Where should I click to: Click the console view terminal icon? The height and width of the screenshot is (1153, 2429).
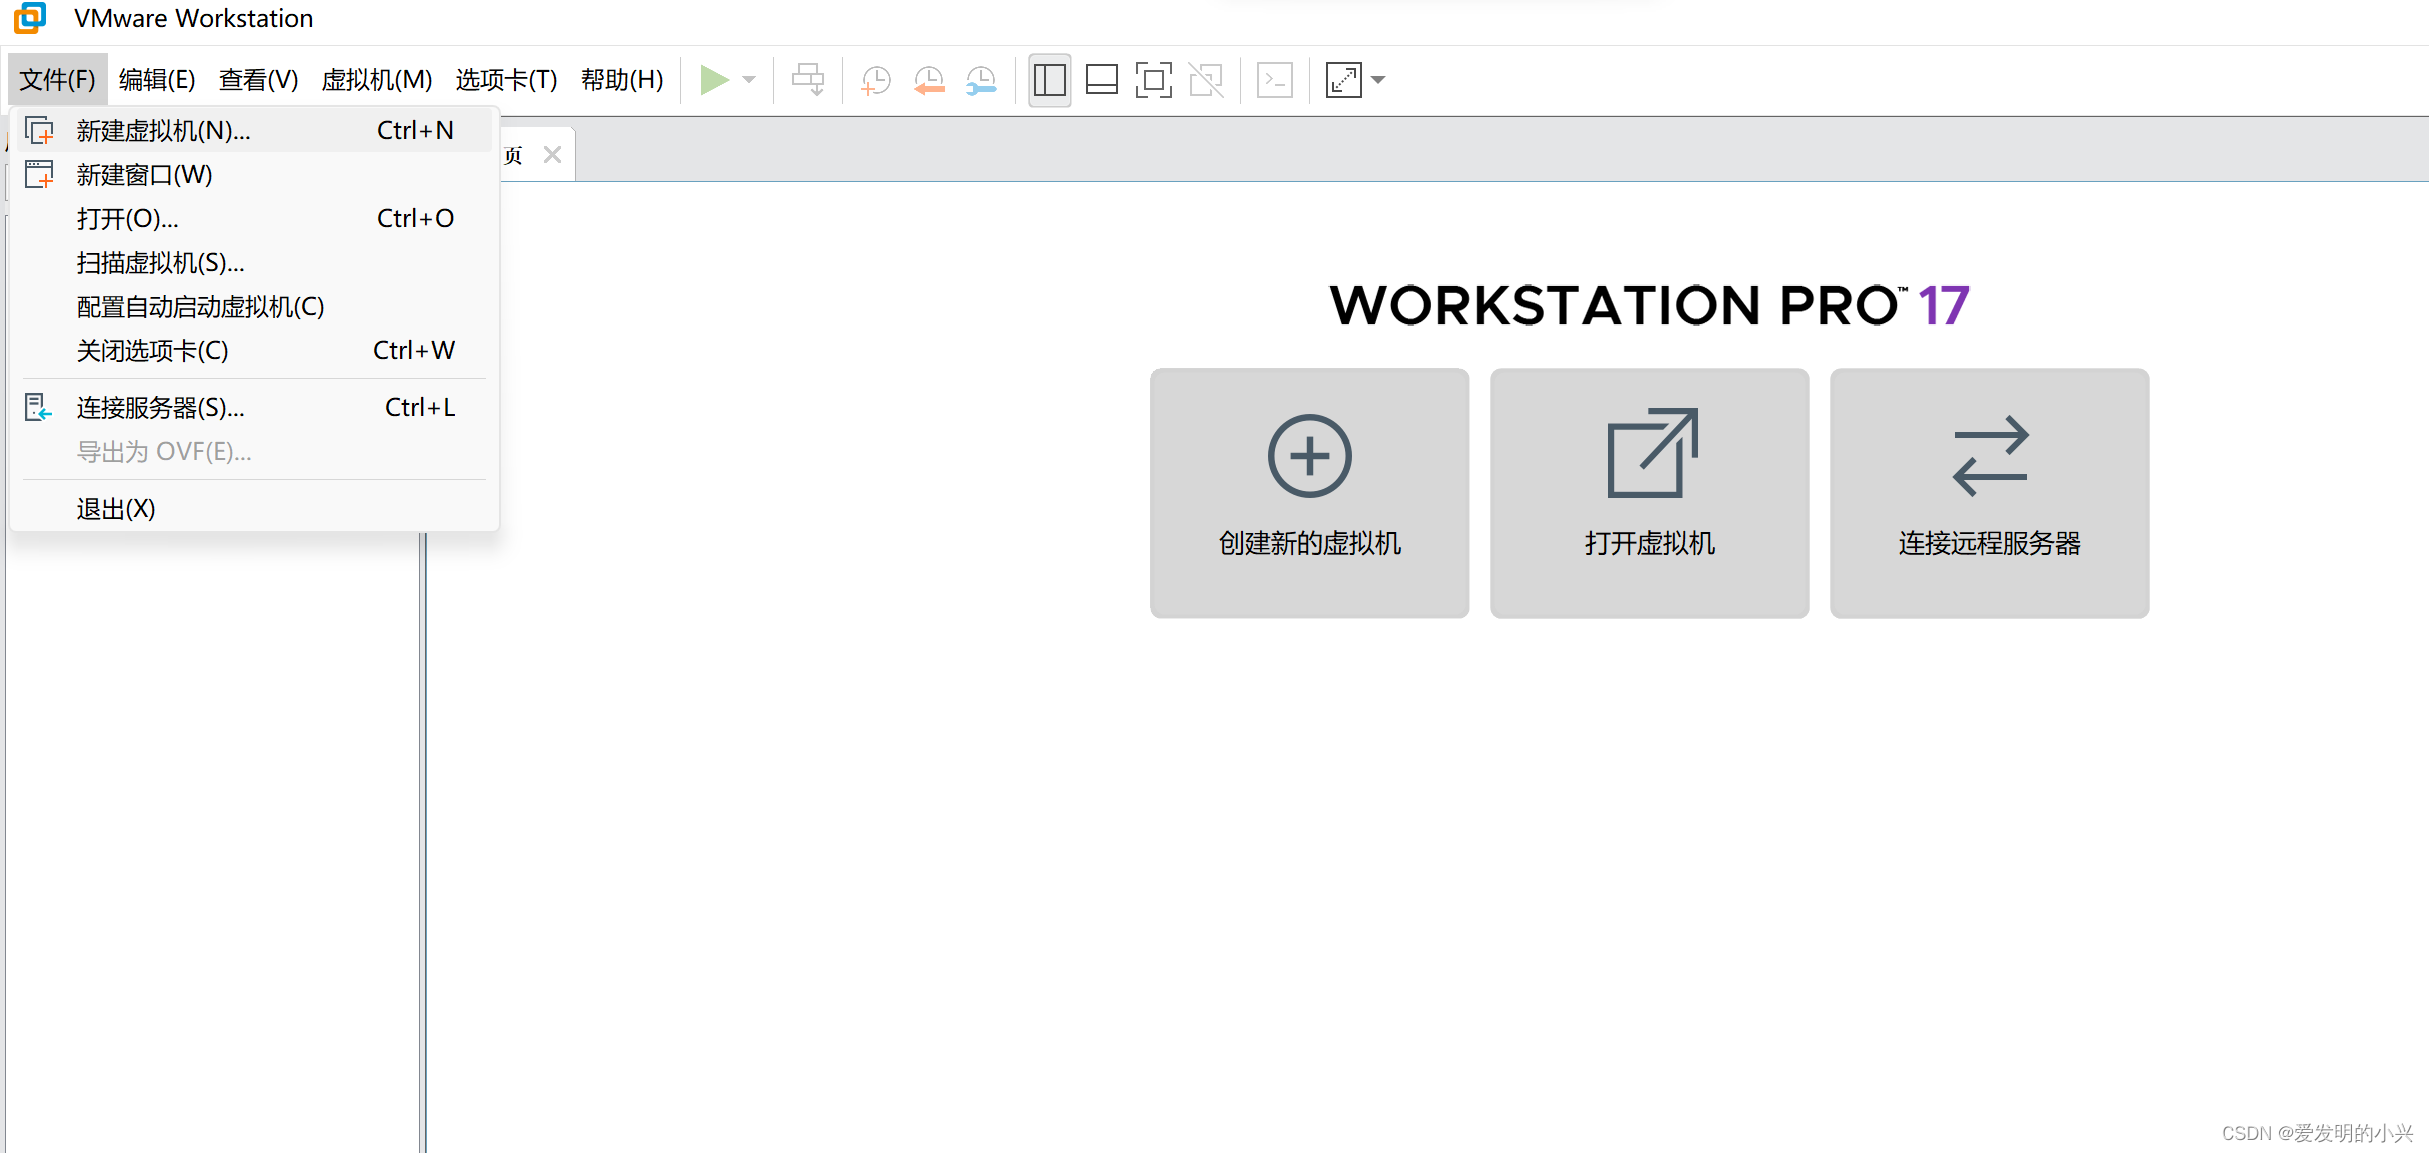[x=1274, y=80]
